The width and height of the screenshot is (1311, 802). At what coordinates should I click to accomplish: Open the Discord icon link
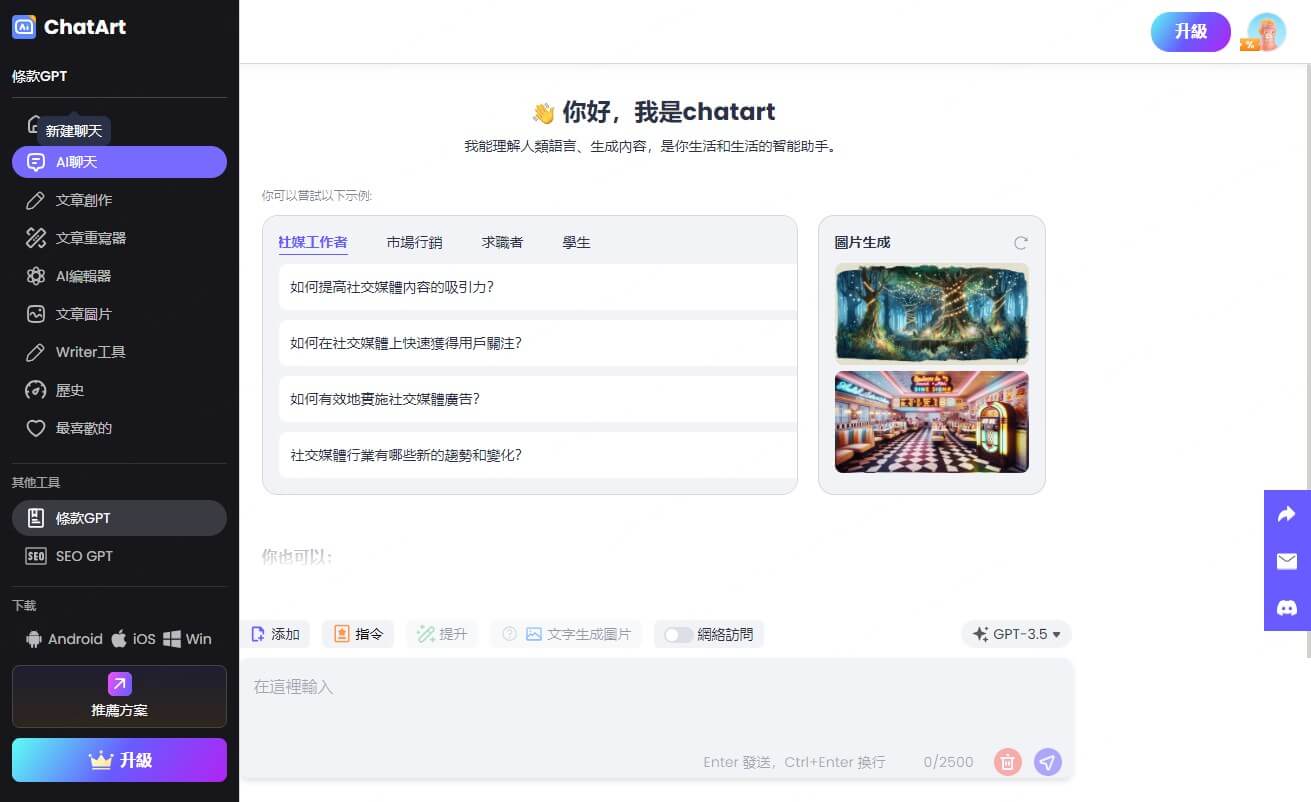pyautogui.click(x=1287, y=608)
